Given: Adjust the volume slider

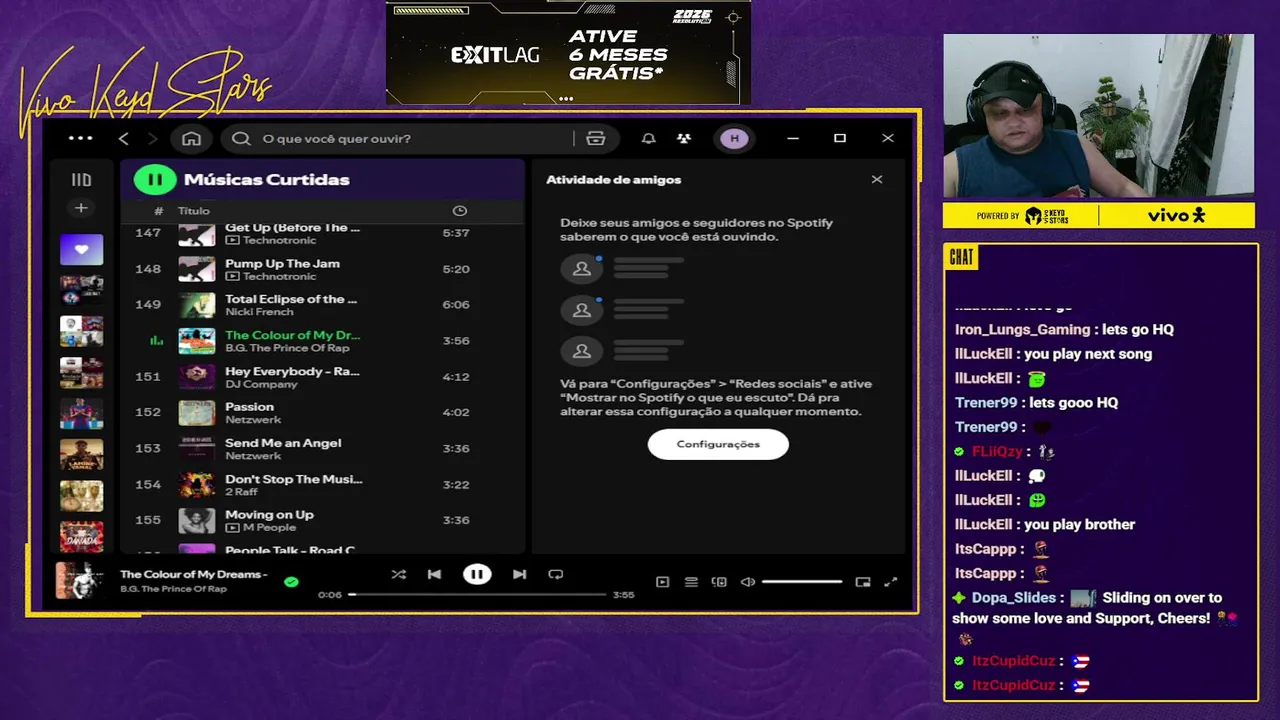Looking at the screenshot, I should [x=802, y=582].
